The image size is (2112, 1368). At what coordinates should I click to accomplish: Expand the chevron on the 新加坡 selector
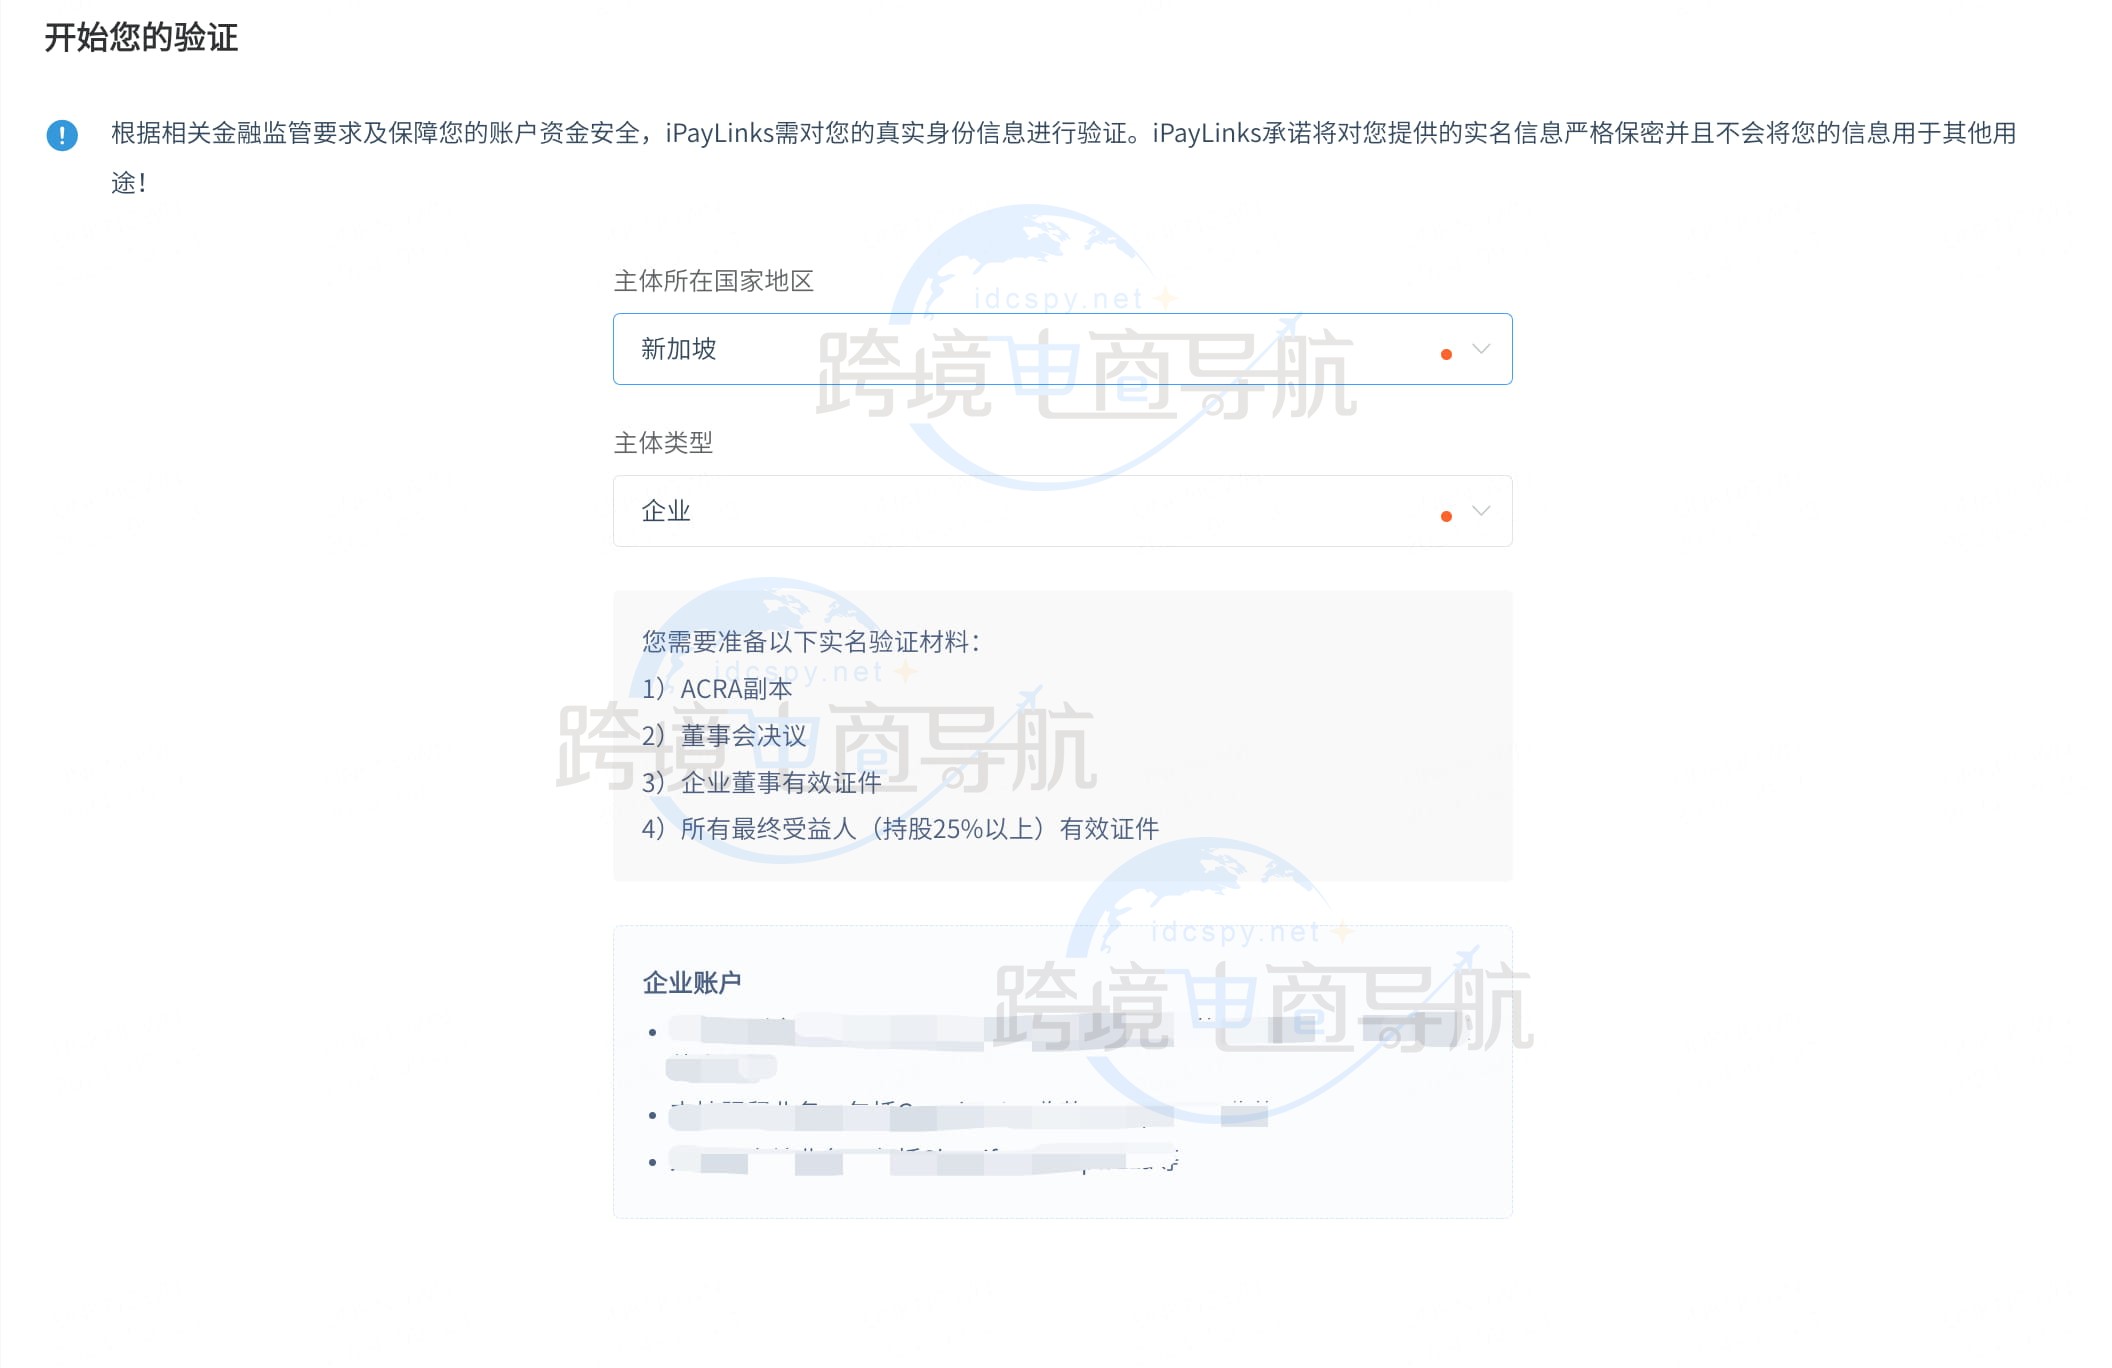click(x=1481, y=350)
